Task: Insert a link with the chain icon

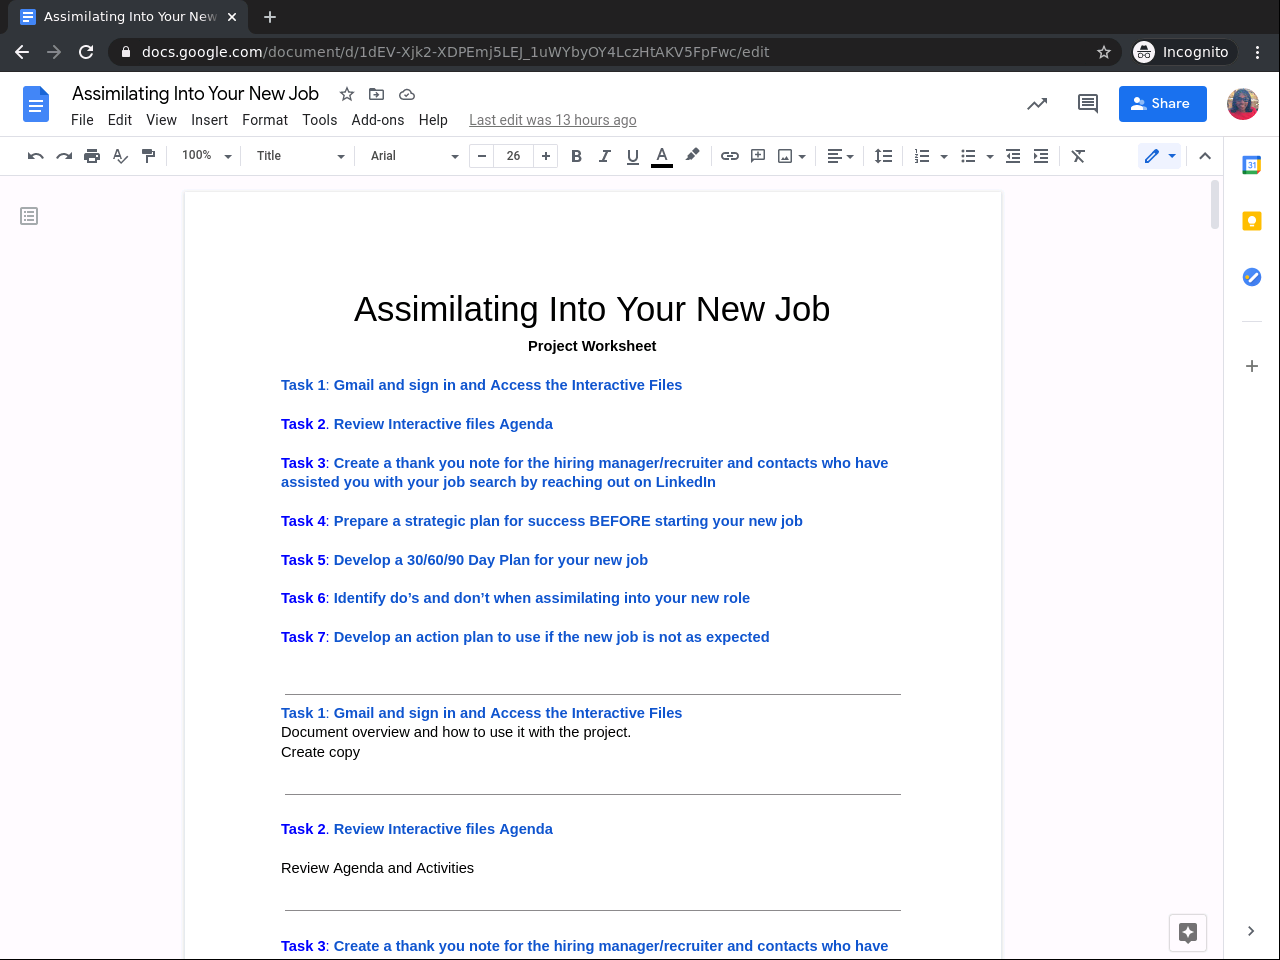Action: 730,156
